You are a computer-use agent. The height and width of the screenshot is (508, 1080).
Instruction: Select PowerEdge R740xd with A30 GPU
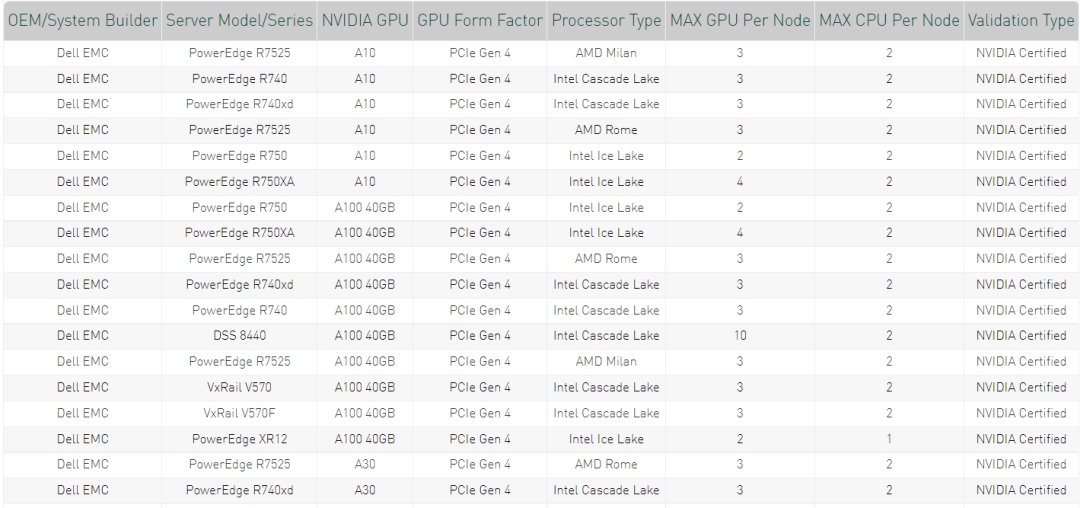(239, 490)
